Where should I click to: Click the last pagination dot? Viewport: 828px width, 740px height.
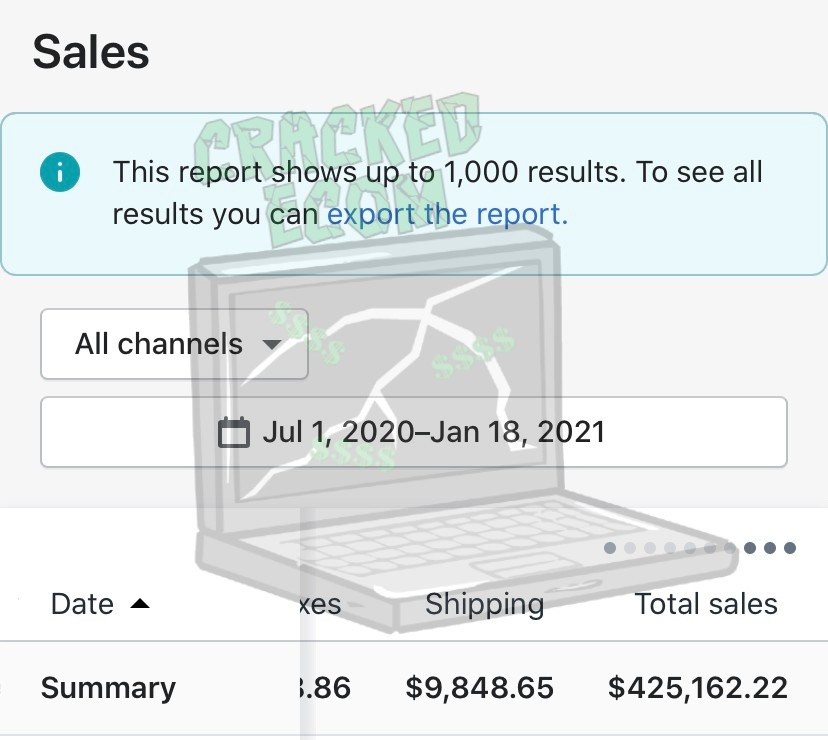click(x=790, y=548)
